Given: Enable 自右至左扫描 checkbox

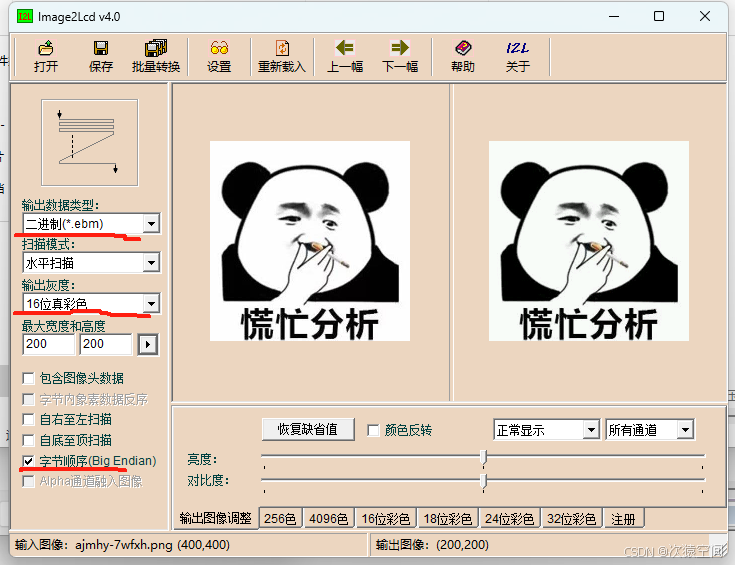Looking at the screenshot, I should click(29, 420).
